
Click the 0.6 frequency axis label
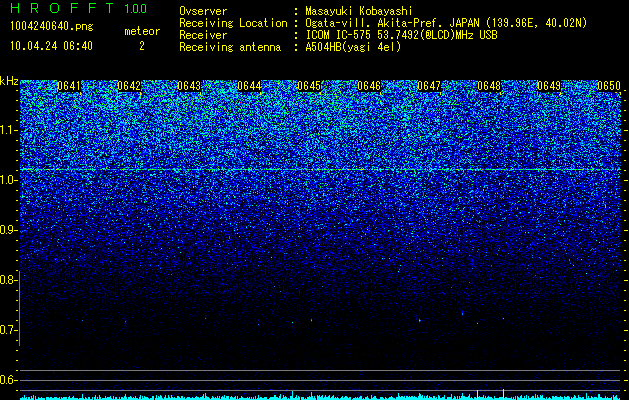(7, 380)
